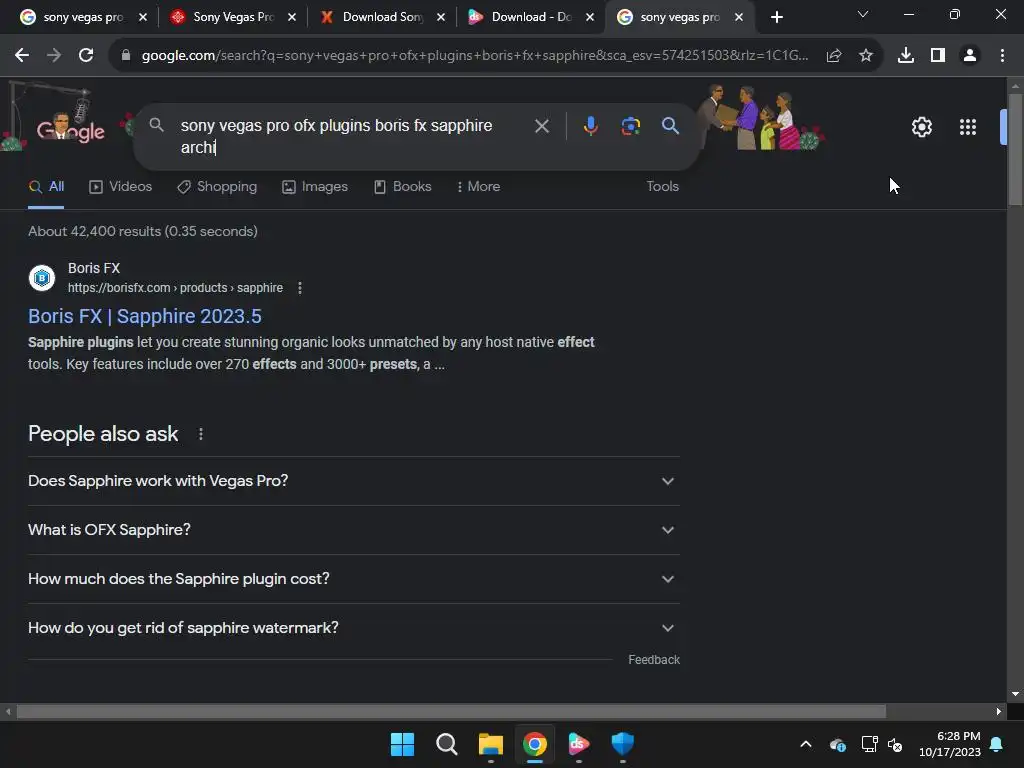Open Chrome downloads icon

906,56
